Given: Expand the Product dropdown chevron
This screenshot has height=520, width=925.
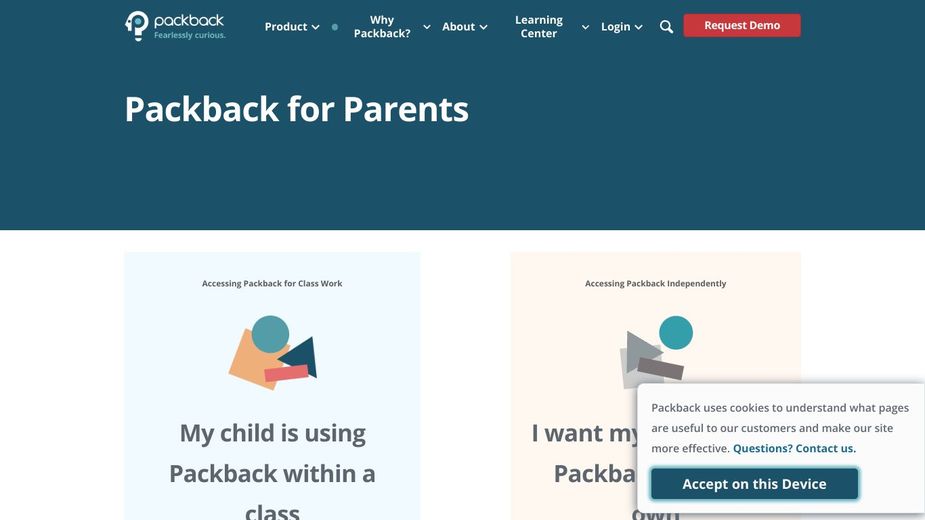Looking at the screenshot, I should point(316,27).
